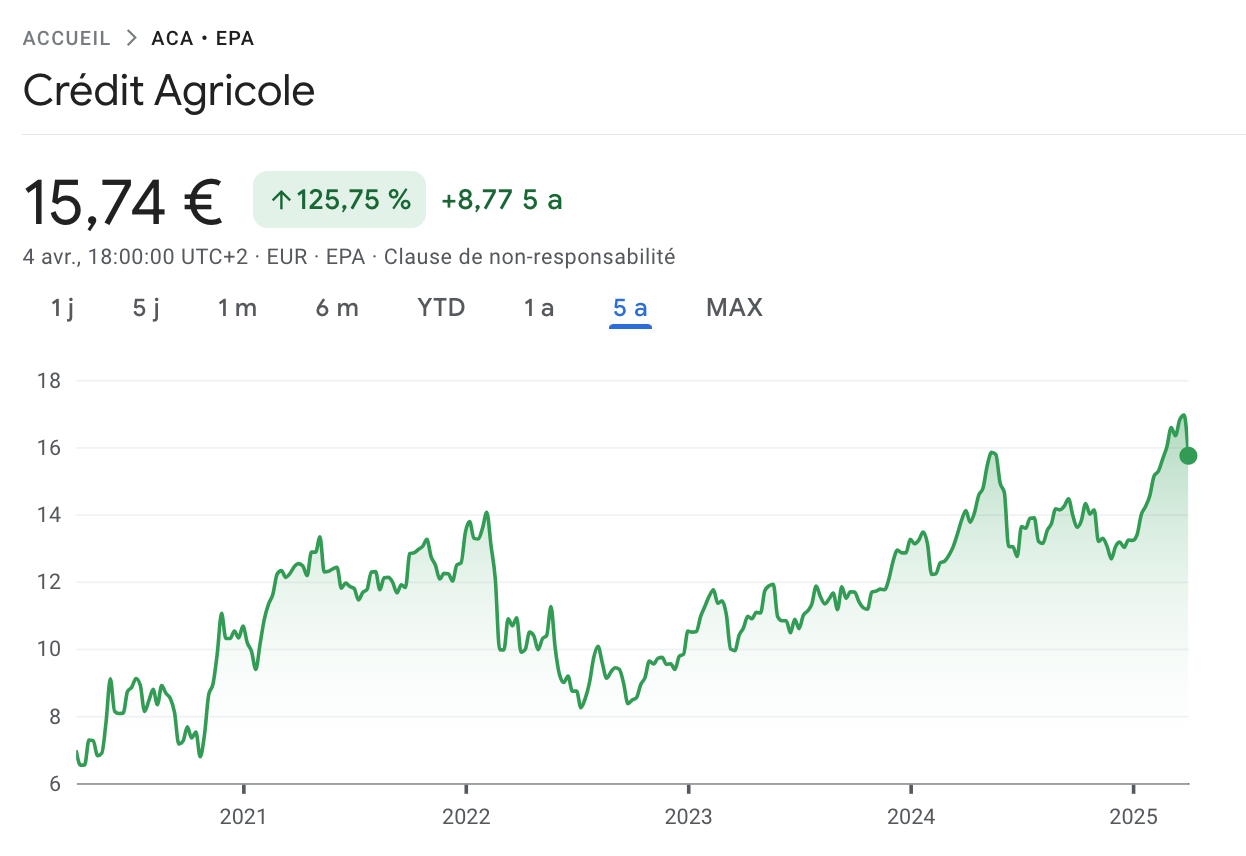Click the 2022 x-axis label
This screenshot has width=1246, height=856.
click(x=466, y=817)
